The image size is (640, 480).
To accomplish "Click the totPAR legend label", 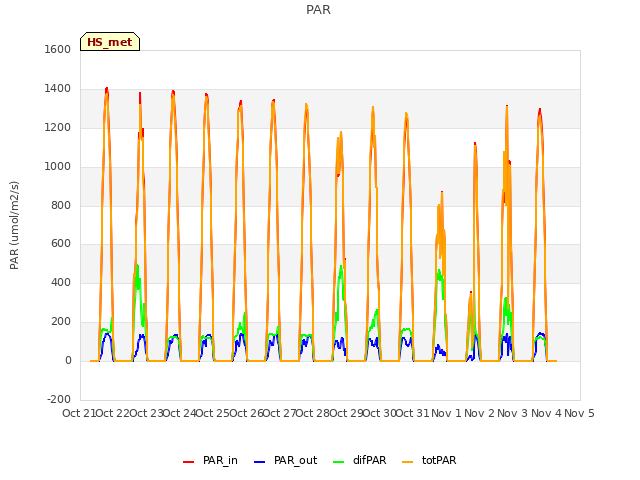I will 439,460.
